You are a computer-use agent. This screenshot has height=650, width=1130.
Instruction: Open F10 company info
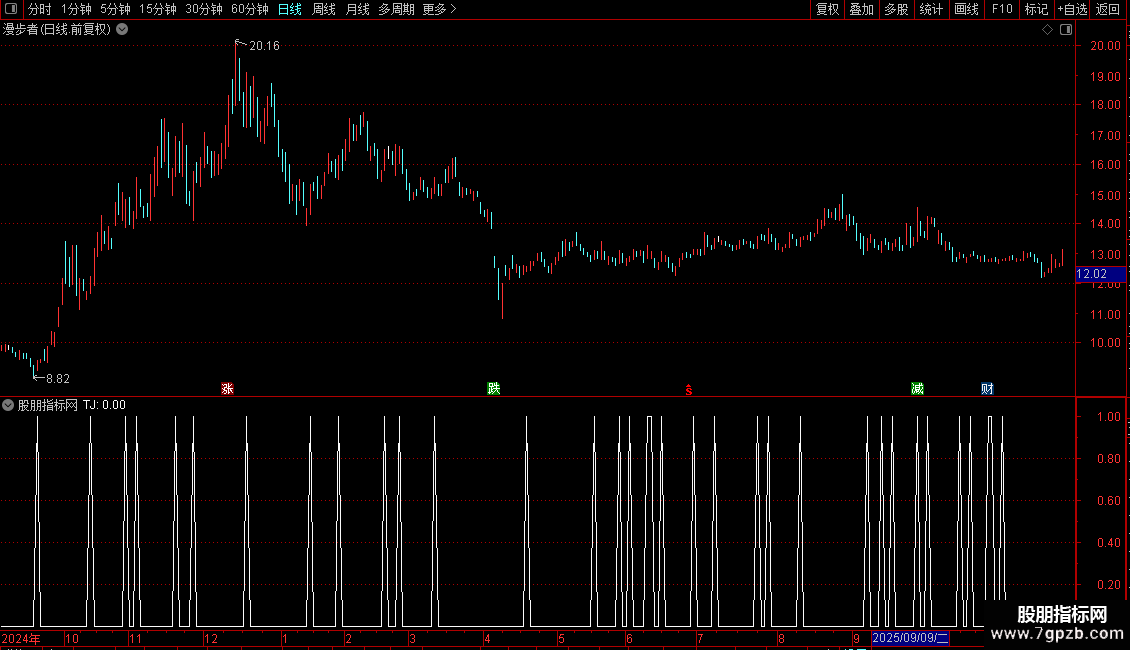1002,9
